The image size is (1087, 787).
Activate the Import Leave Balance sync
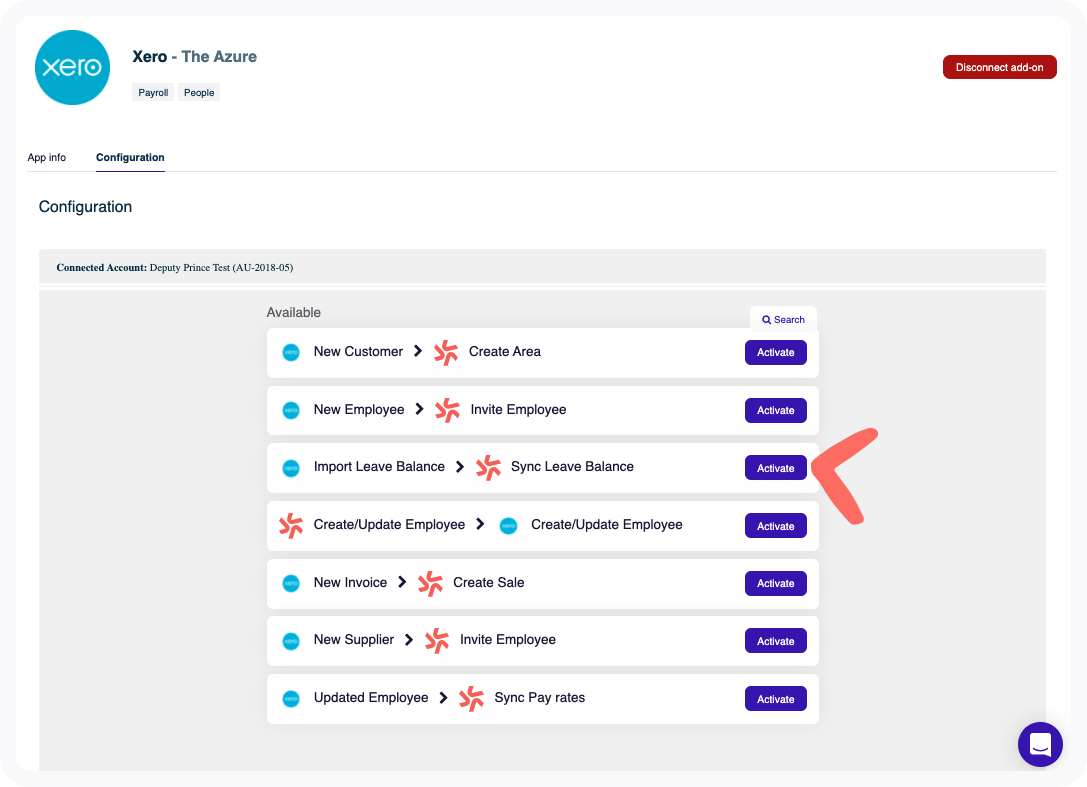point(775,468)
